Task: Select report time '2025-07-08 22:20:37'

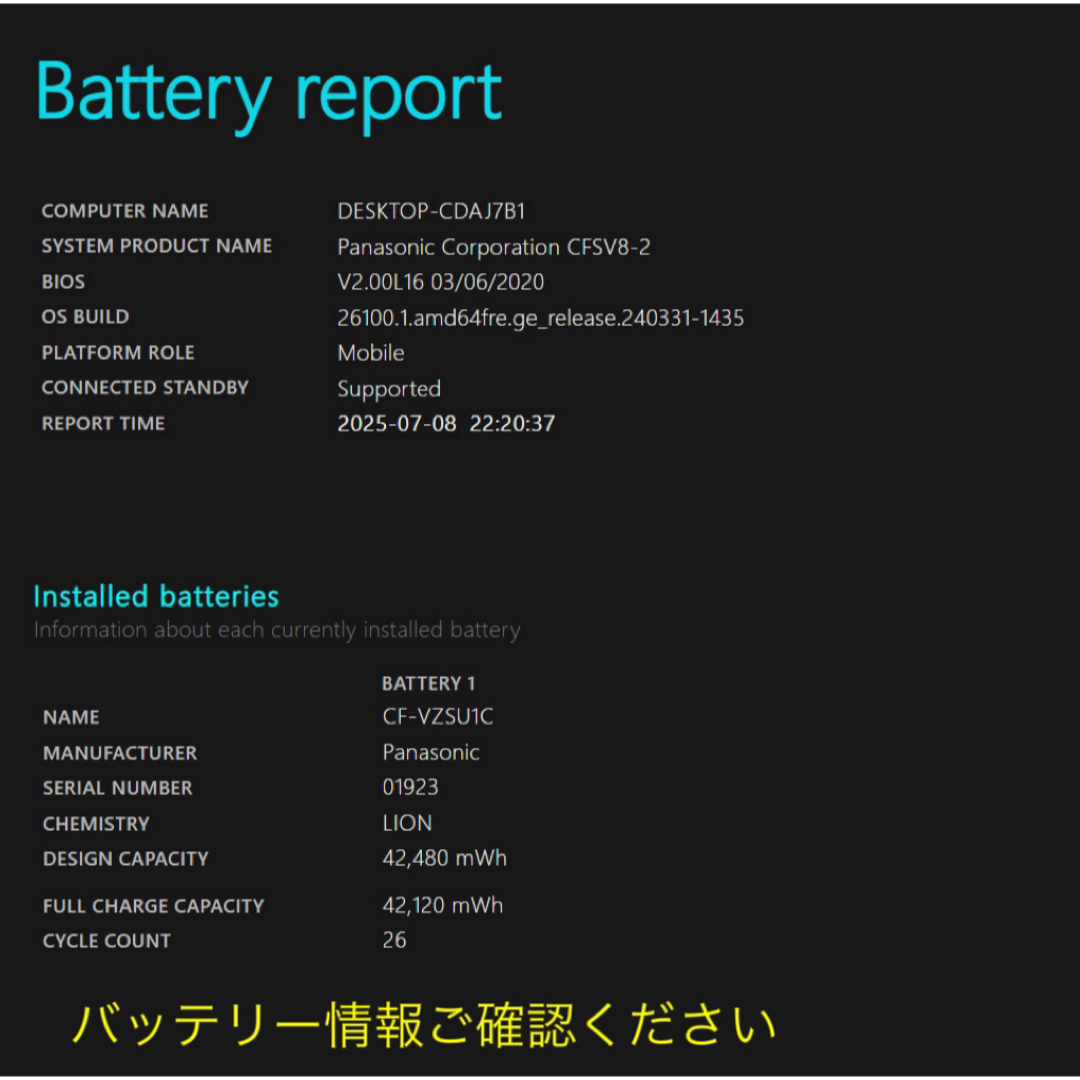Action: pyautogui.click(x=446, y=424)
